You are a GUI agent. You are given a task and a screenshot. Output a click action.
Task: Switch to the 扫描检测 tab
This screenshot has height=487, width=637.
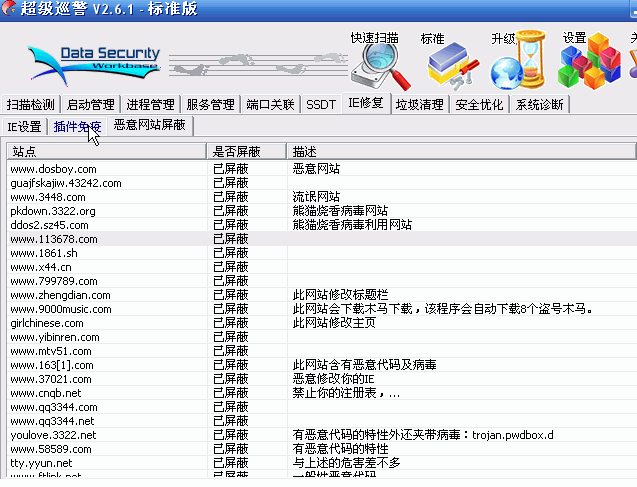point(31,104)
